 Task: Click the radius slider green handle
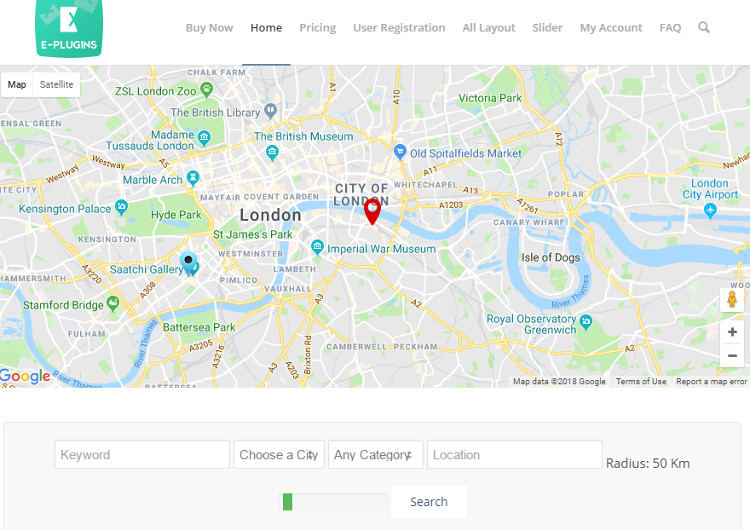tap(287, 502)
